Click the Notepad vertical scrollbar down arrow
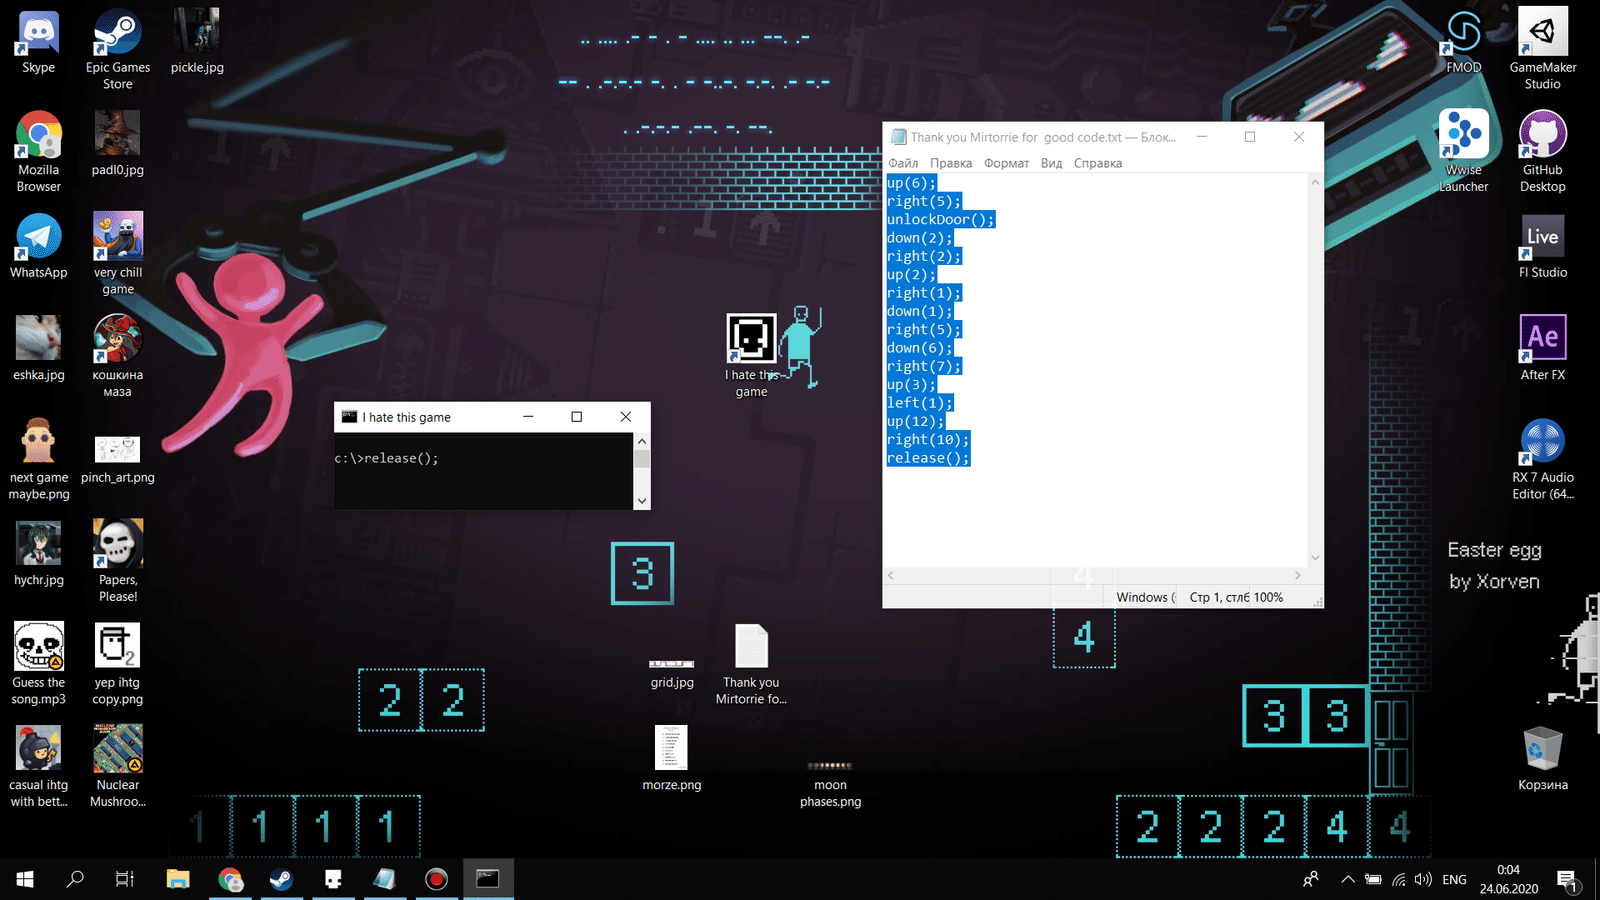The width and height of the screenshot is (1600, 900). 1315,558
